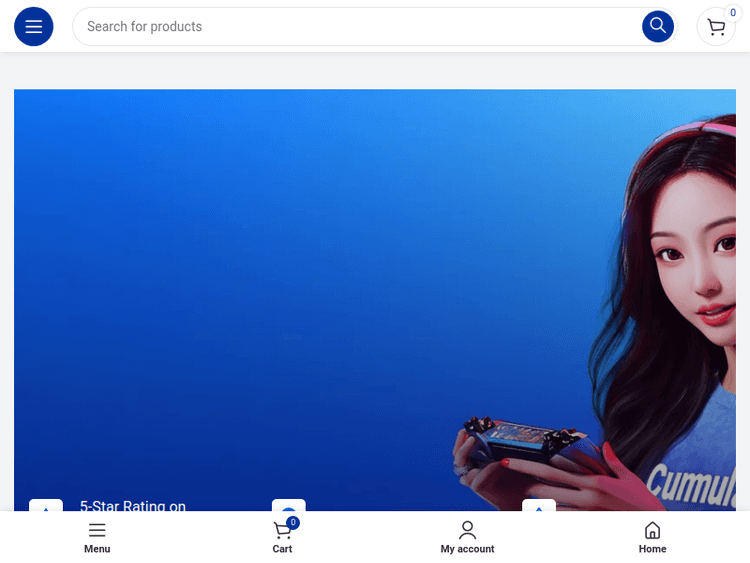
Task: Click the header cart count badge
Action: point(732,13)
